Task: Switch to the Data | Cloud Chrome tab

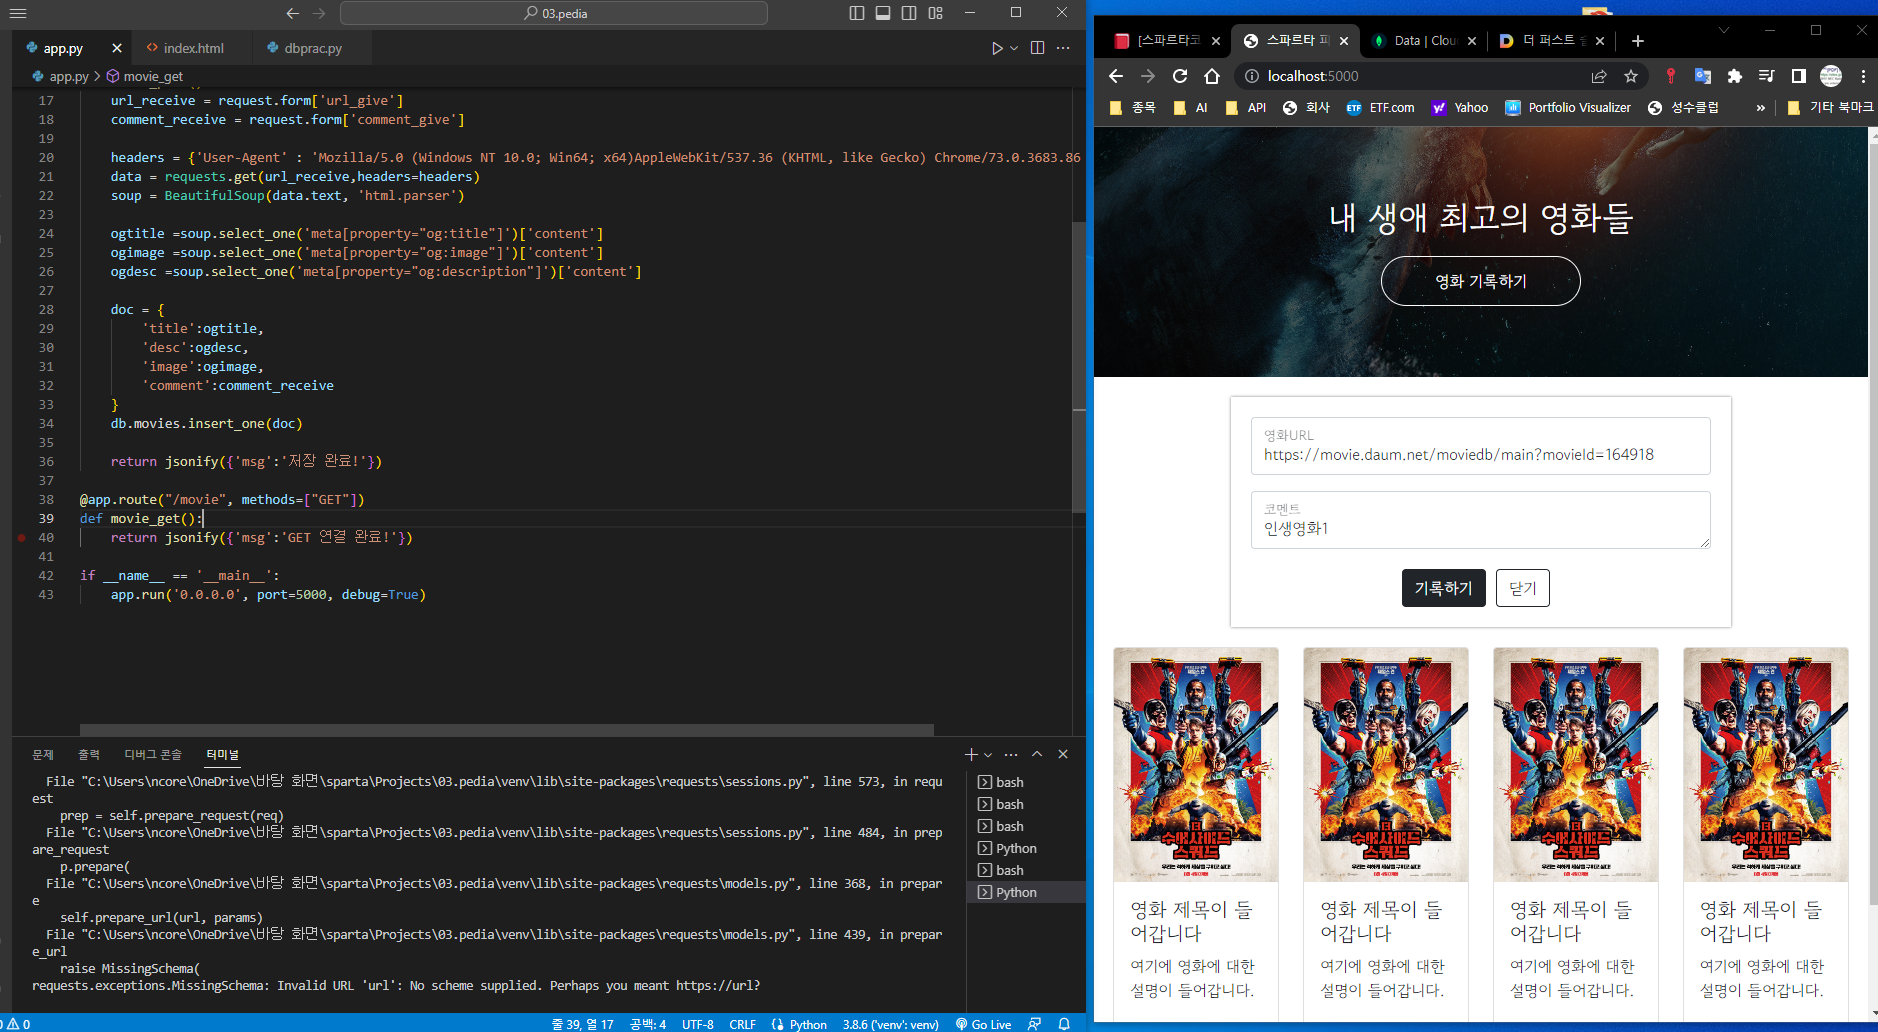Action: coord(1423,41)
